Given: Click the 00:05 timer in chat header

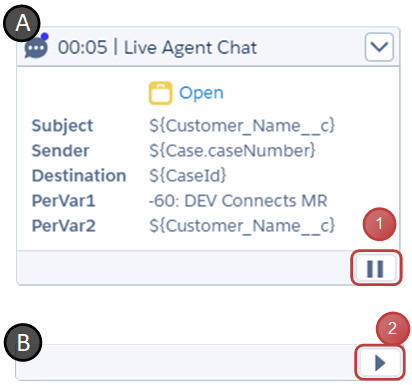Looking at the screenshot, I should tap(83, 47).
